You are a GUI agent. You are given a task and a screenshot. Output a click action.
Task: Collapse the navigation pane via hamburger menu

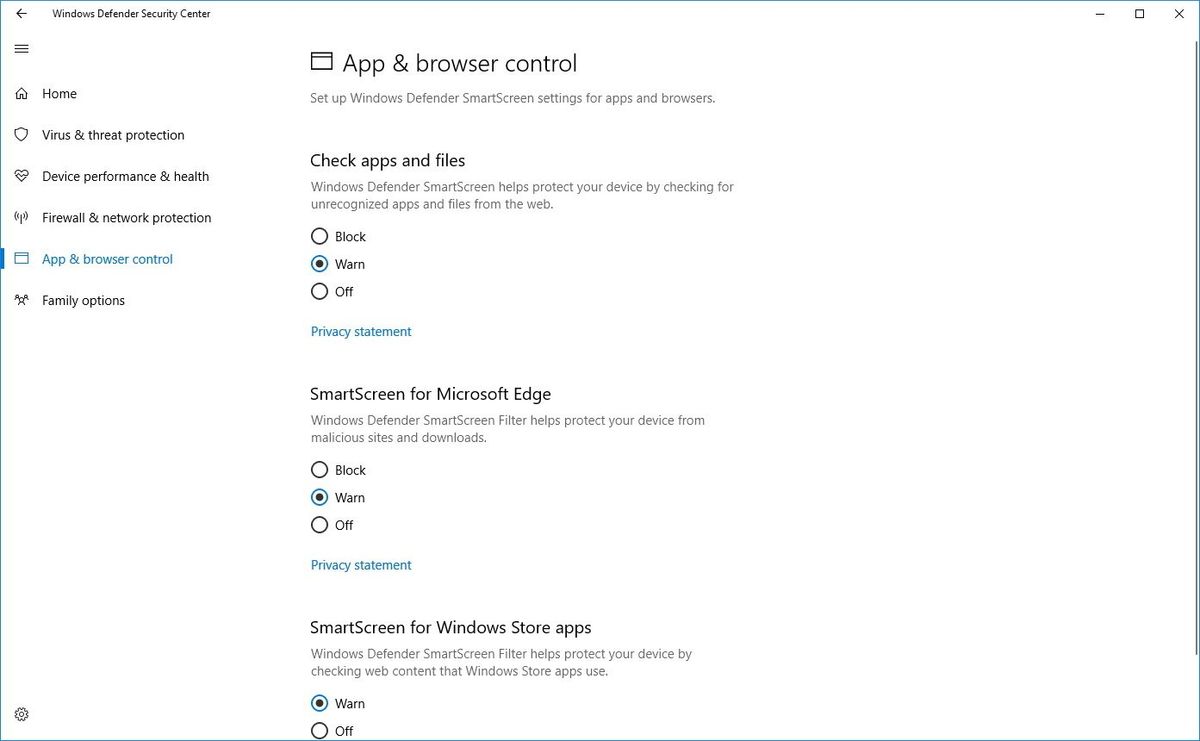pos(21,48)
